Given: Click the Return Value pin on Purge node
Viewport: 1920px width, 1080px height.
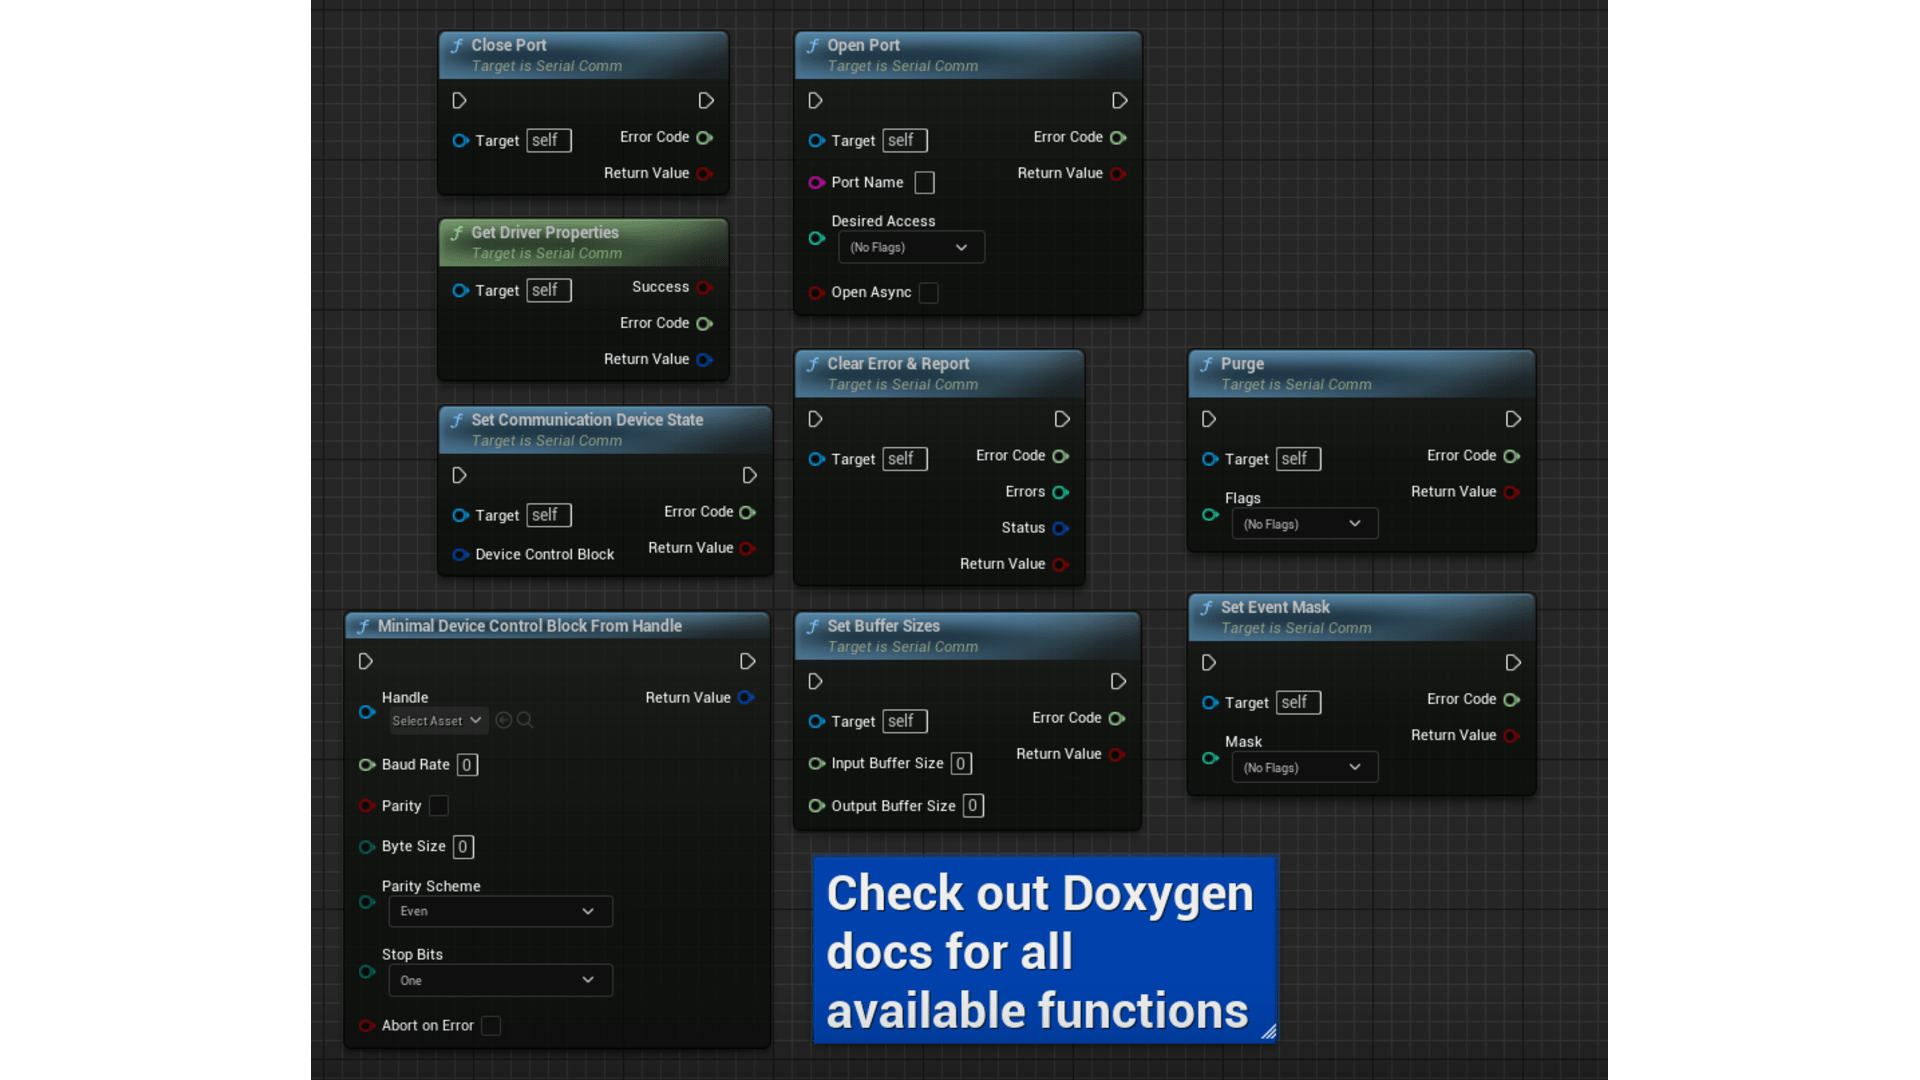Looking at the screenshot, I should pos(1511,491).
